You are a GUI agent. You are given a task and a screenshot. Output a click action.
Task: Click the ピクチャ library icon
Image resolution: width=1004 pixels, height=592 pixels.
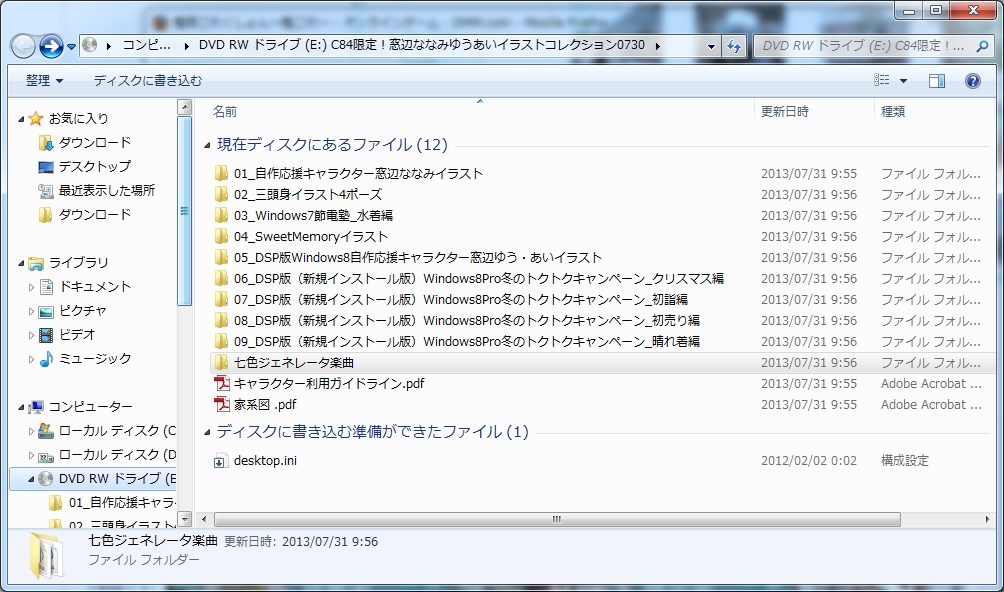46,311
